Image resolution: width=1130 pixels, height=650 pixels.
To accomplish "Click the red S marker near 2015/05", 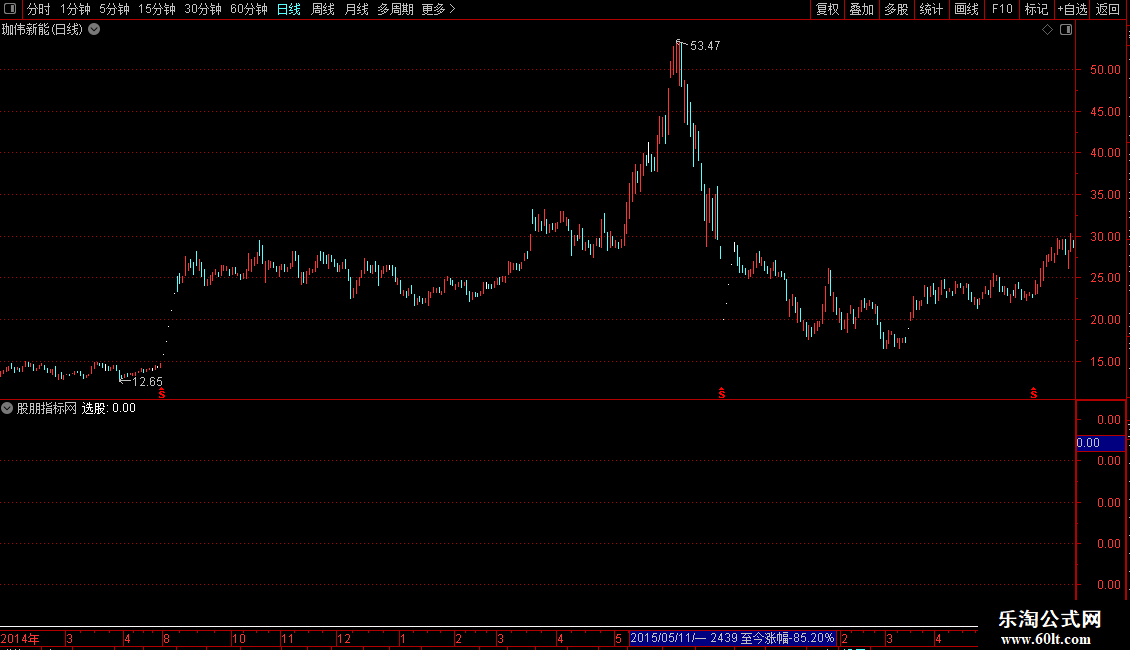I will pos(721,393).
